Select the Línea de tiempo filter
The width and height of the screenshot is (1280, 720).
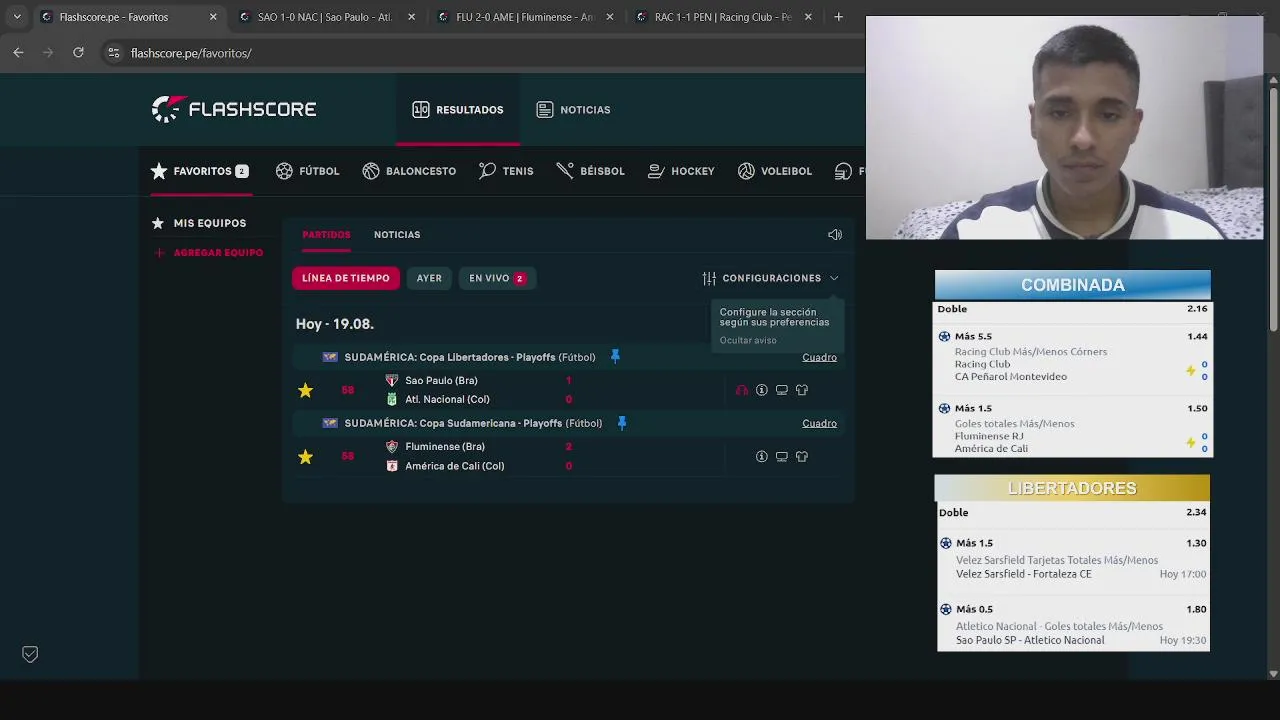click(x=346, y=278)
